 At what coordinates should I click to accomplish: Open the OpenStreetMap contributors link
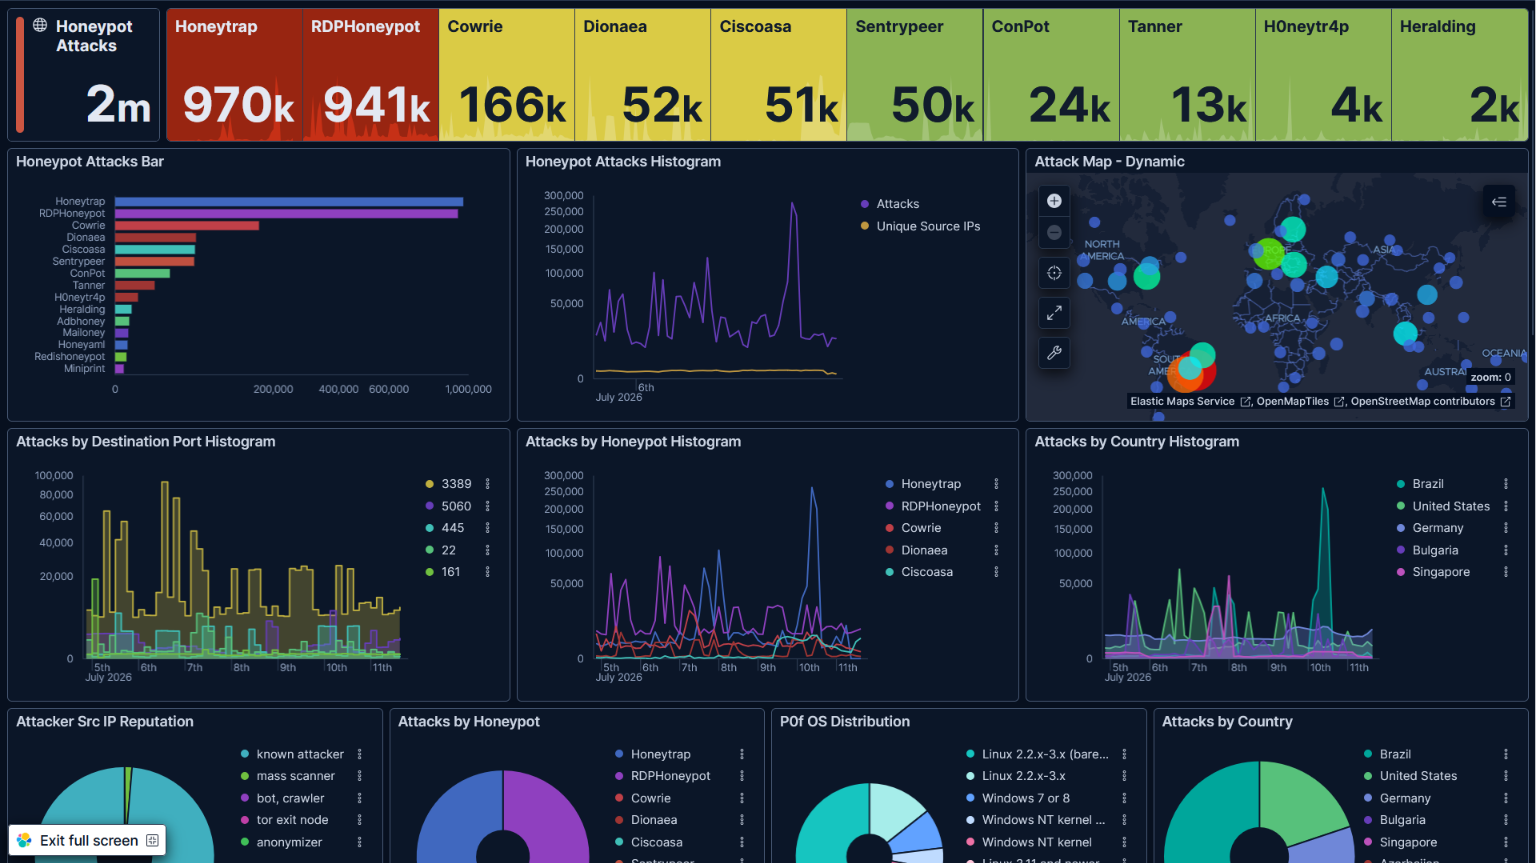(x=1423, y=402)
